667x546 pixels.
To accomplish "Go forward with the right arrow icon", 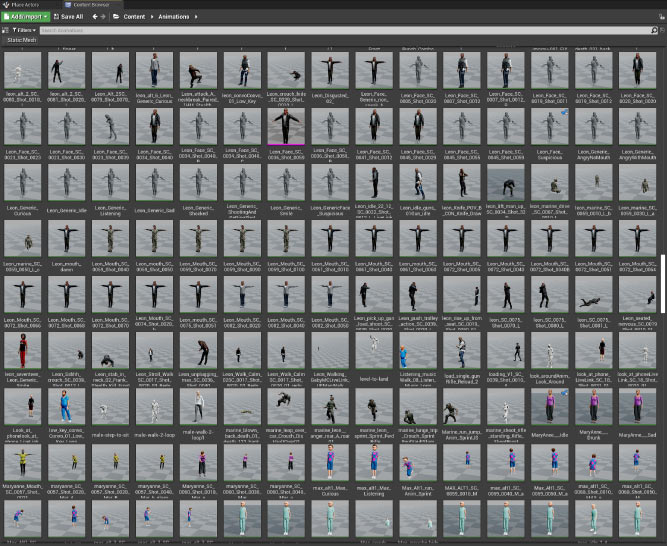I will click(104, 17).
